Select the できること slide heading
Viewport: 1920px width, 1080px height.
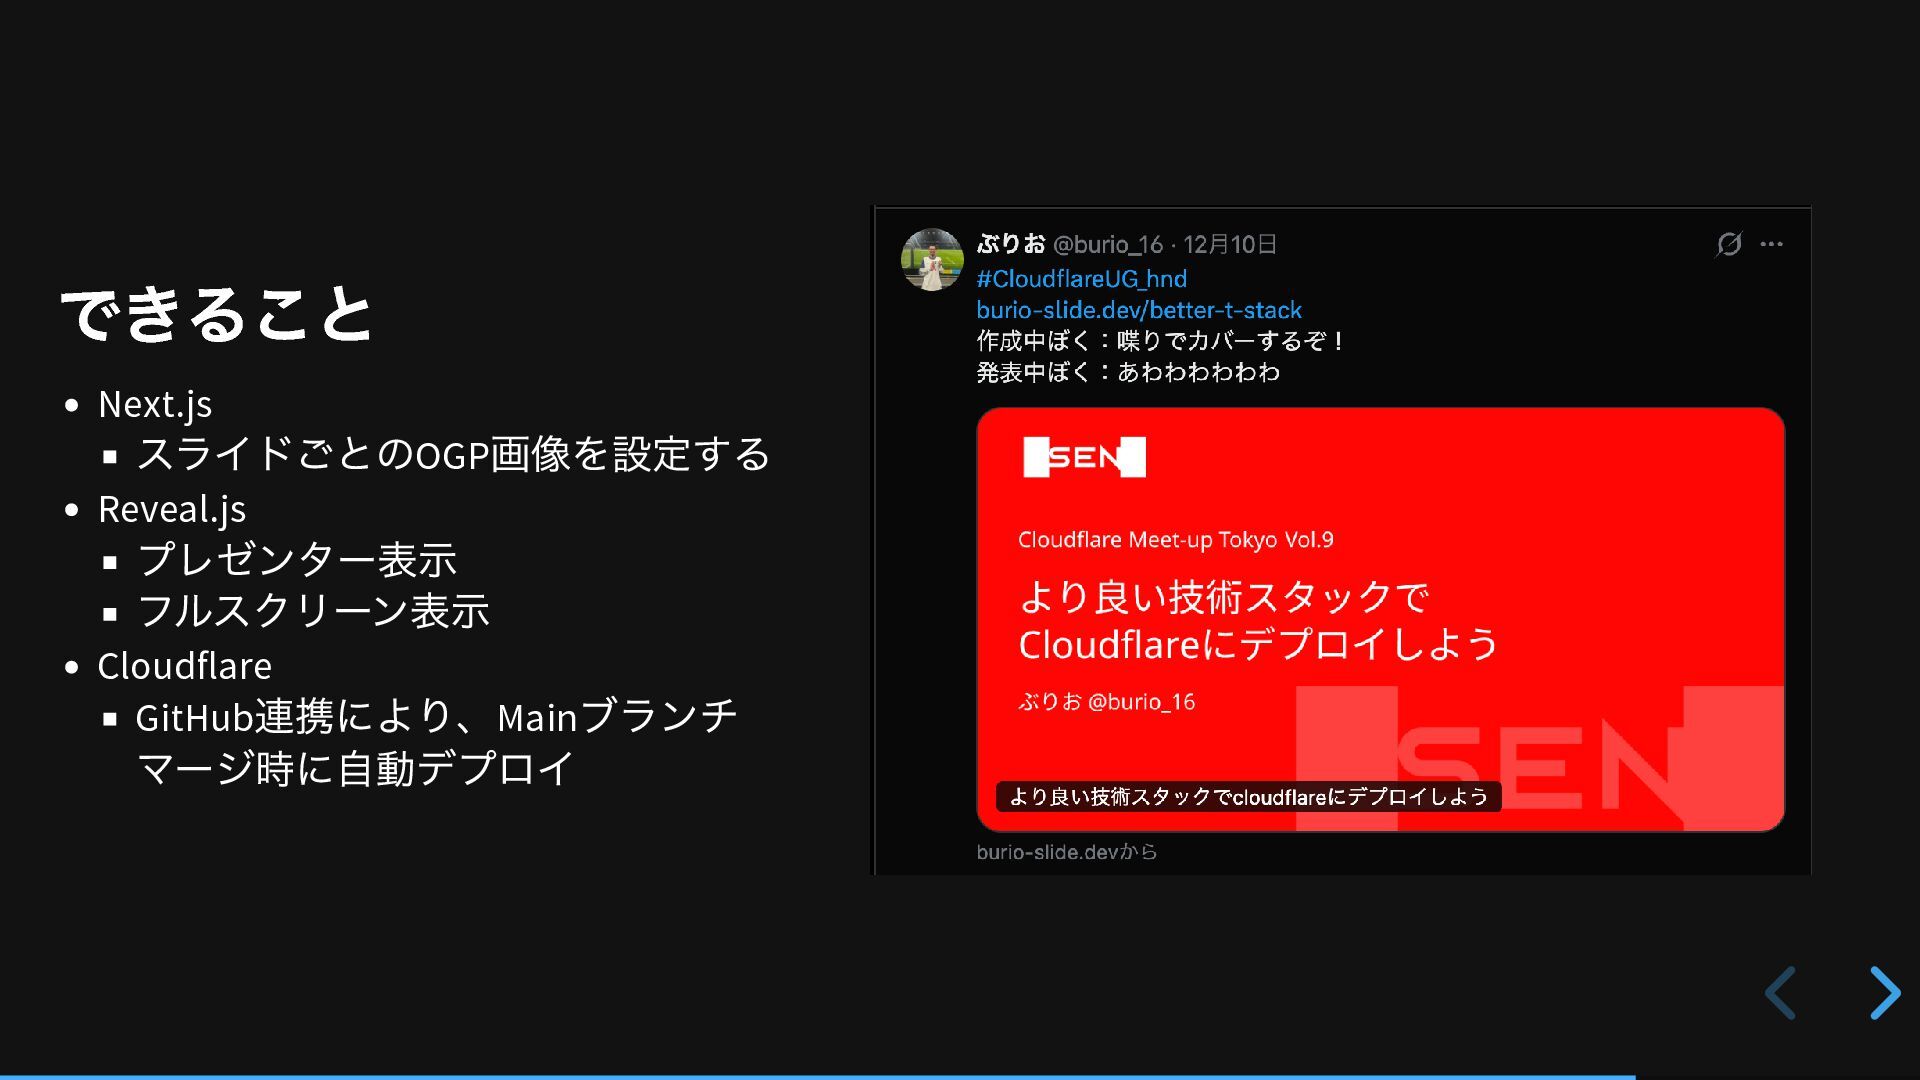217,314
